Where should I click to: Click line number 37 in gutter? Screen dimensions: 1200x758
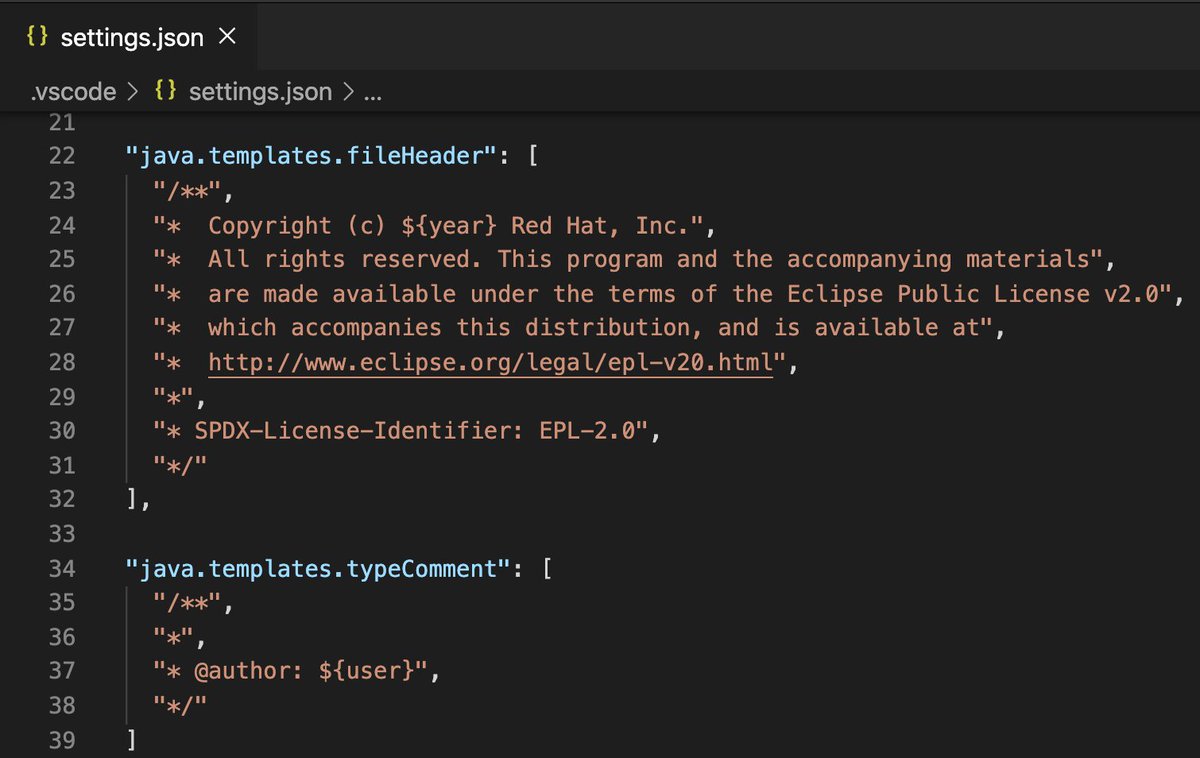pos(61,672)
